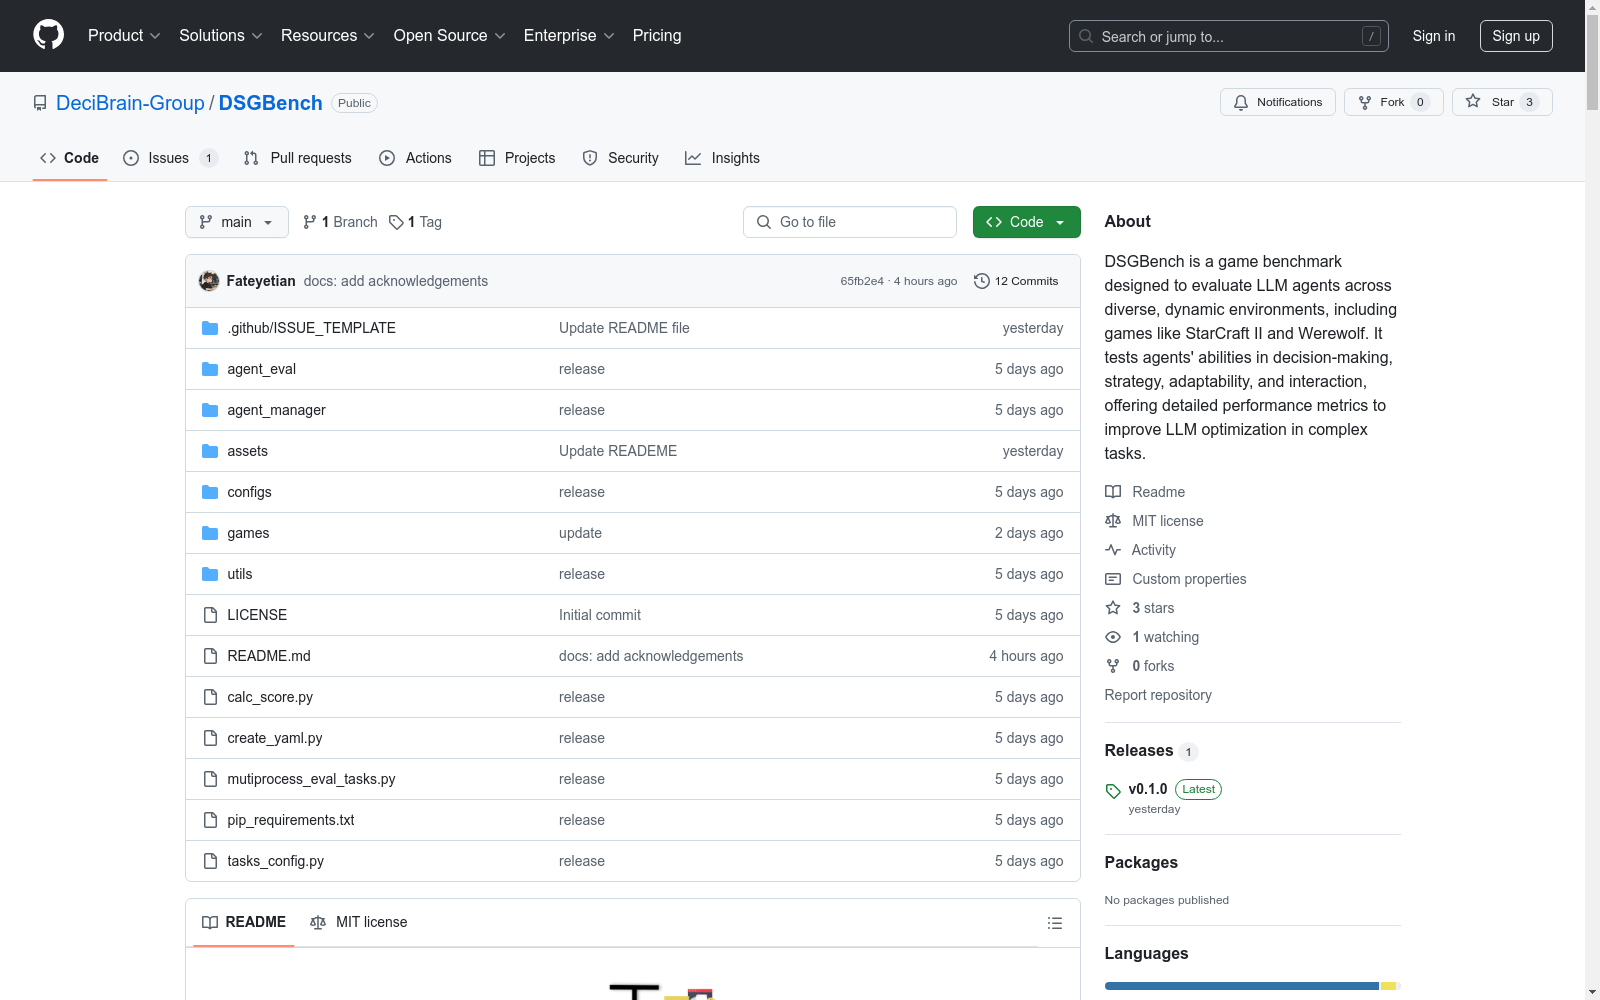
Task: Click the Fateyetian avatar image
Action: tap(209, 281)
